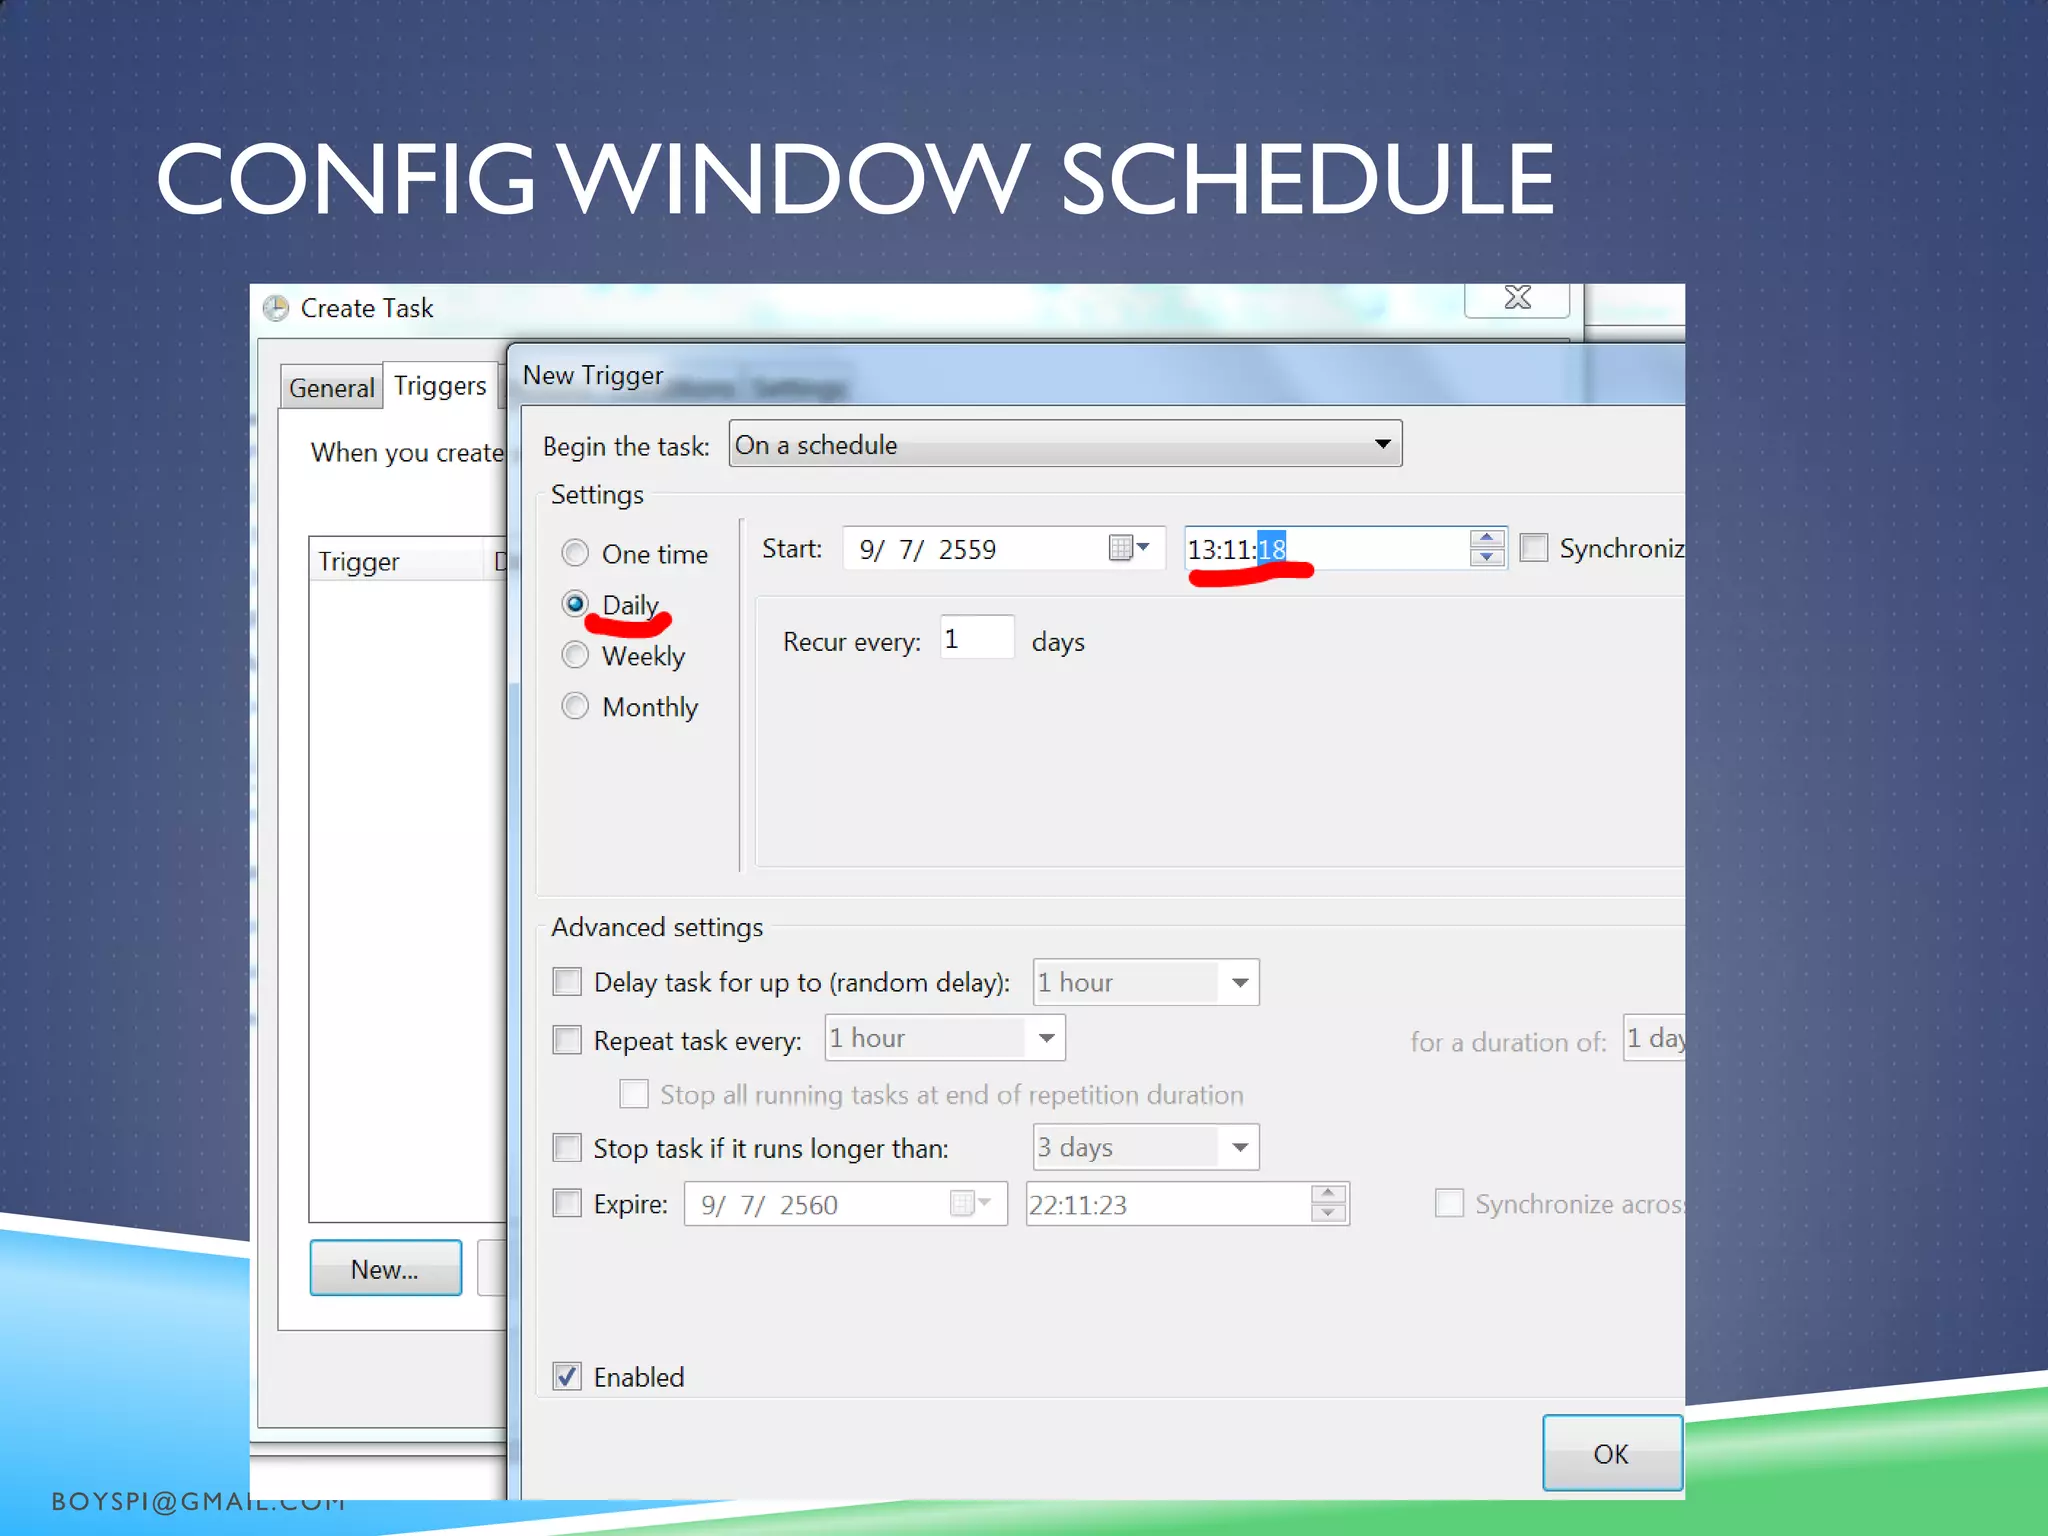Uncheck the Enabled checkbox
This screenshot has width=2048, height=1536.
point(567,1377)
